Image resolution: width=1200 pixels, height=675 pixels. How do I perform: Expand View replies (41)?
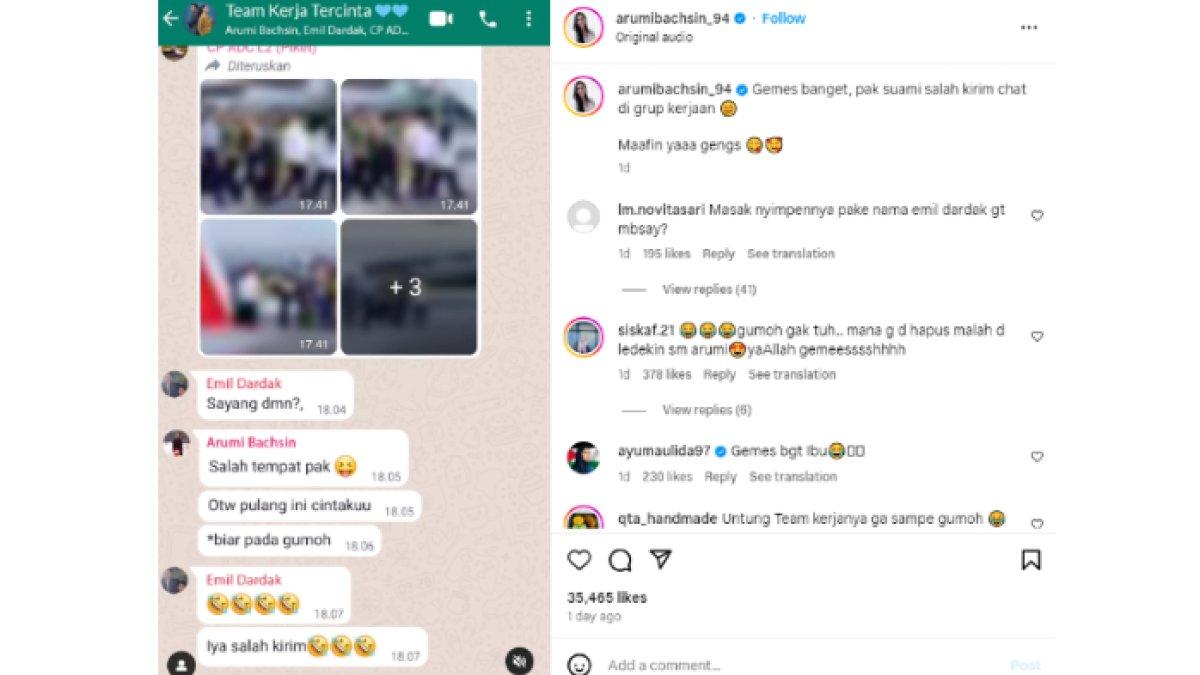click(x=709, y=289)
